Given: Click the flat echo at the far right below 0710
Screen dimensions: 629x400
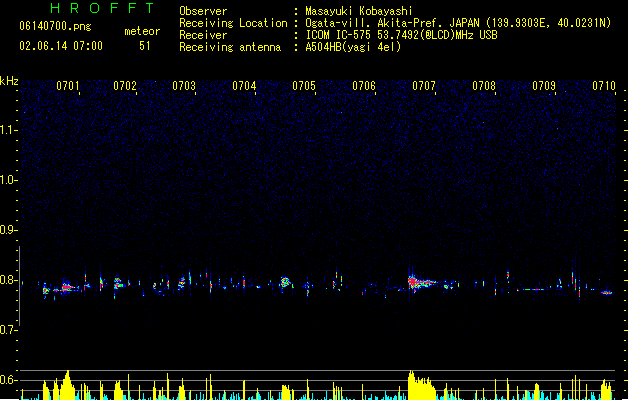Looking at the screenshot, I should tap(607, 293).
